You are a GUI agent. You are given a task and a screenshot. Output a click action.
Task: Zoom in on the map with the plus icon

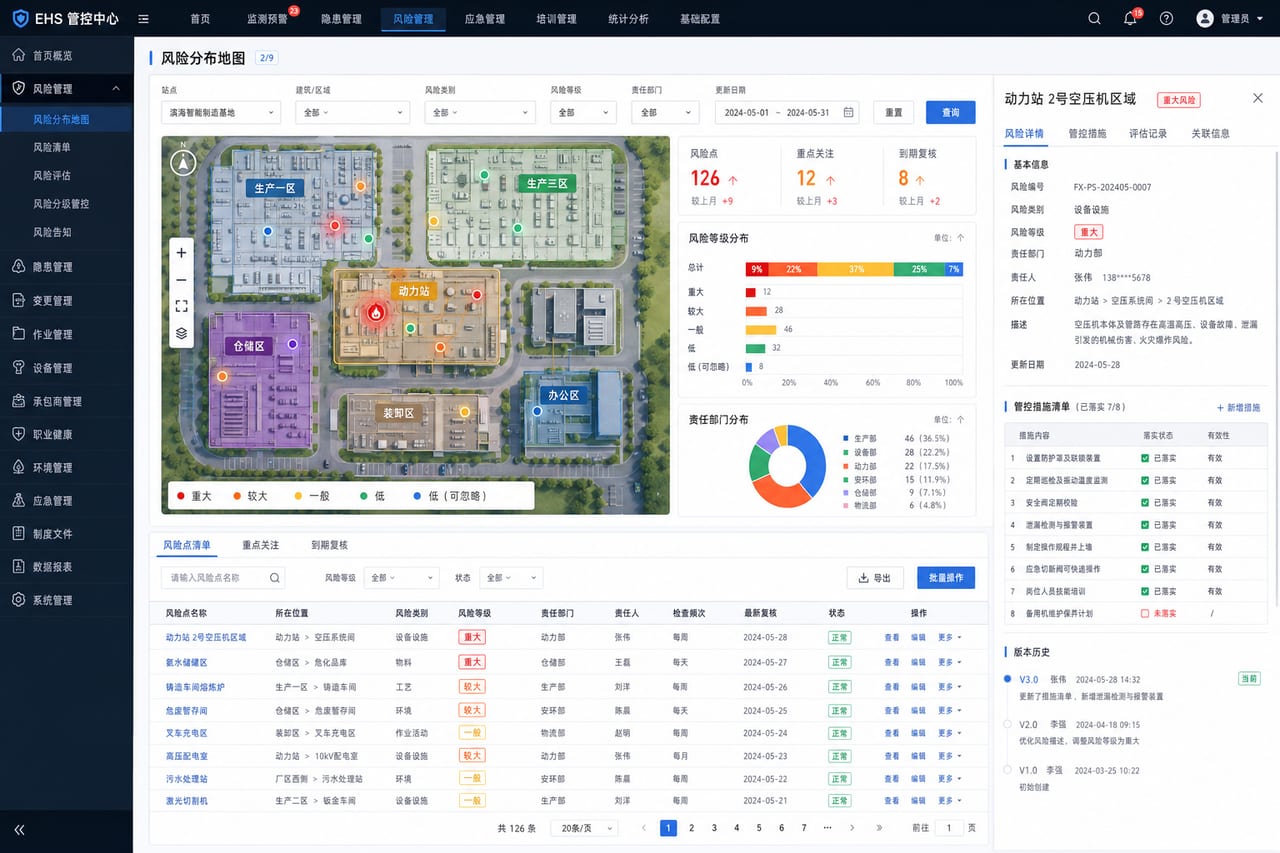point(181,253)
